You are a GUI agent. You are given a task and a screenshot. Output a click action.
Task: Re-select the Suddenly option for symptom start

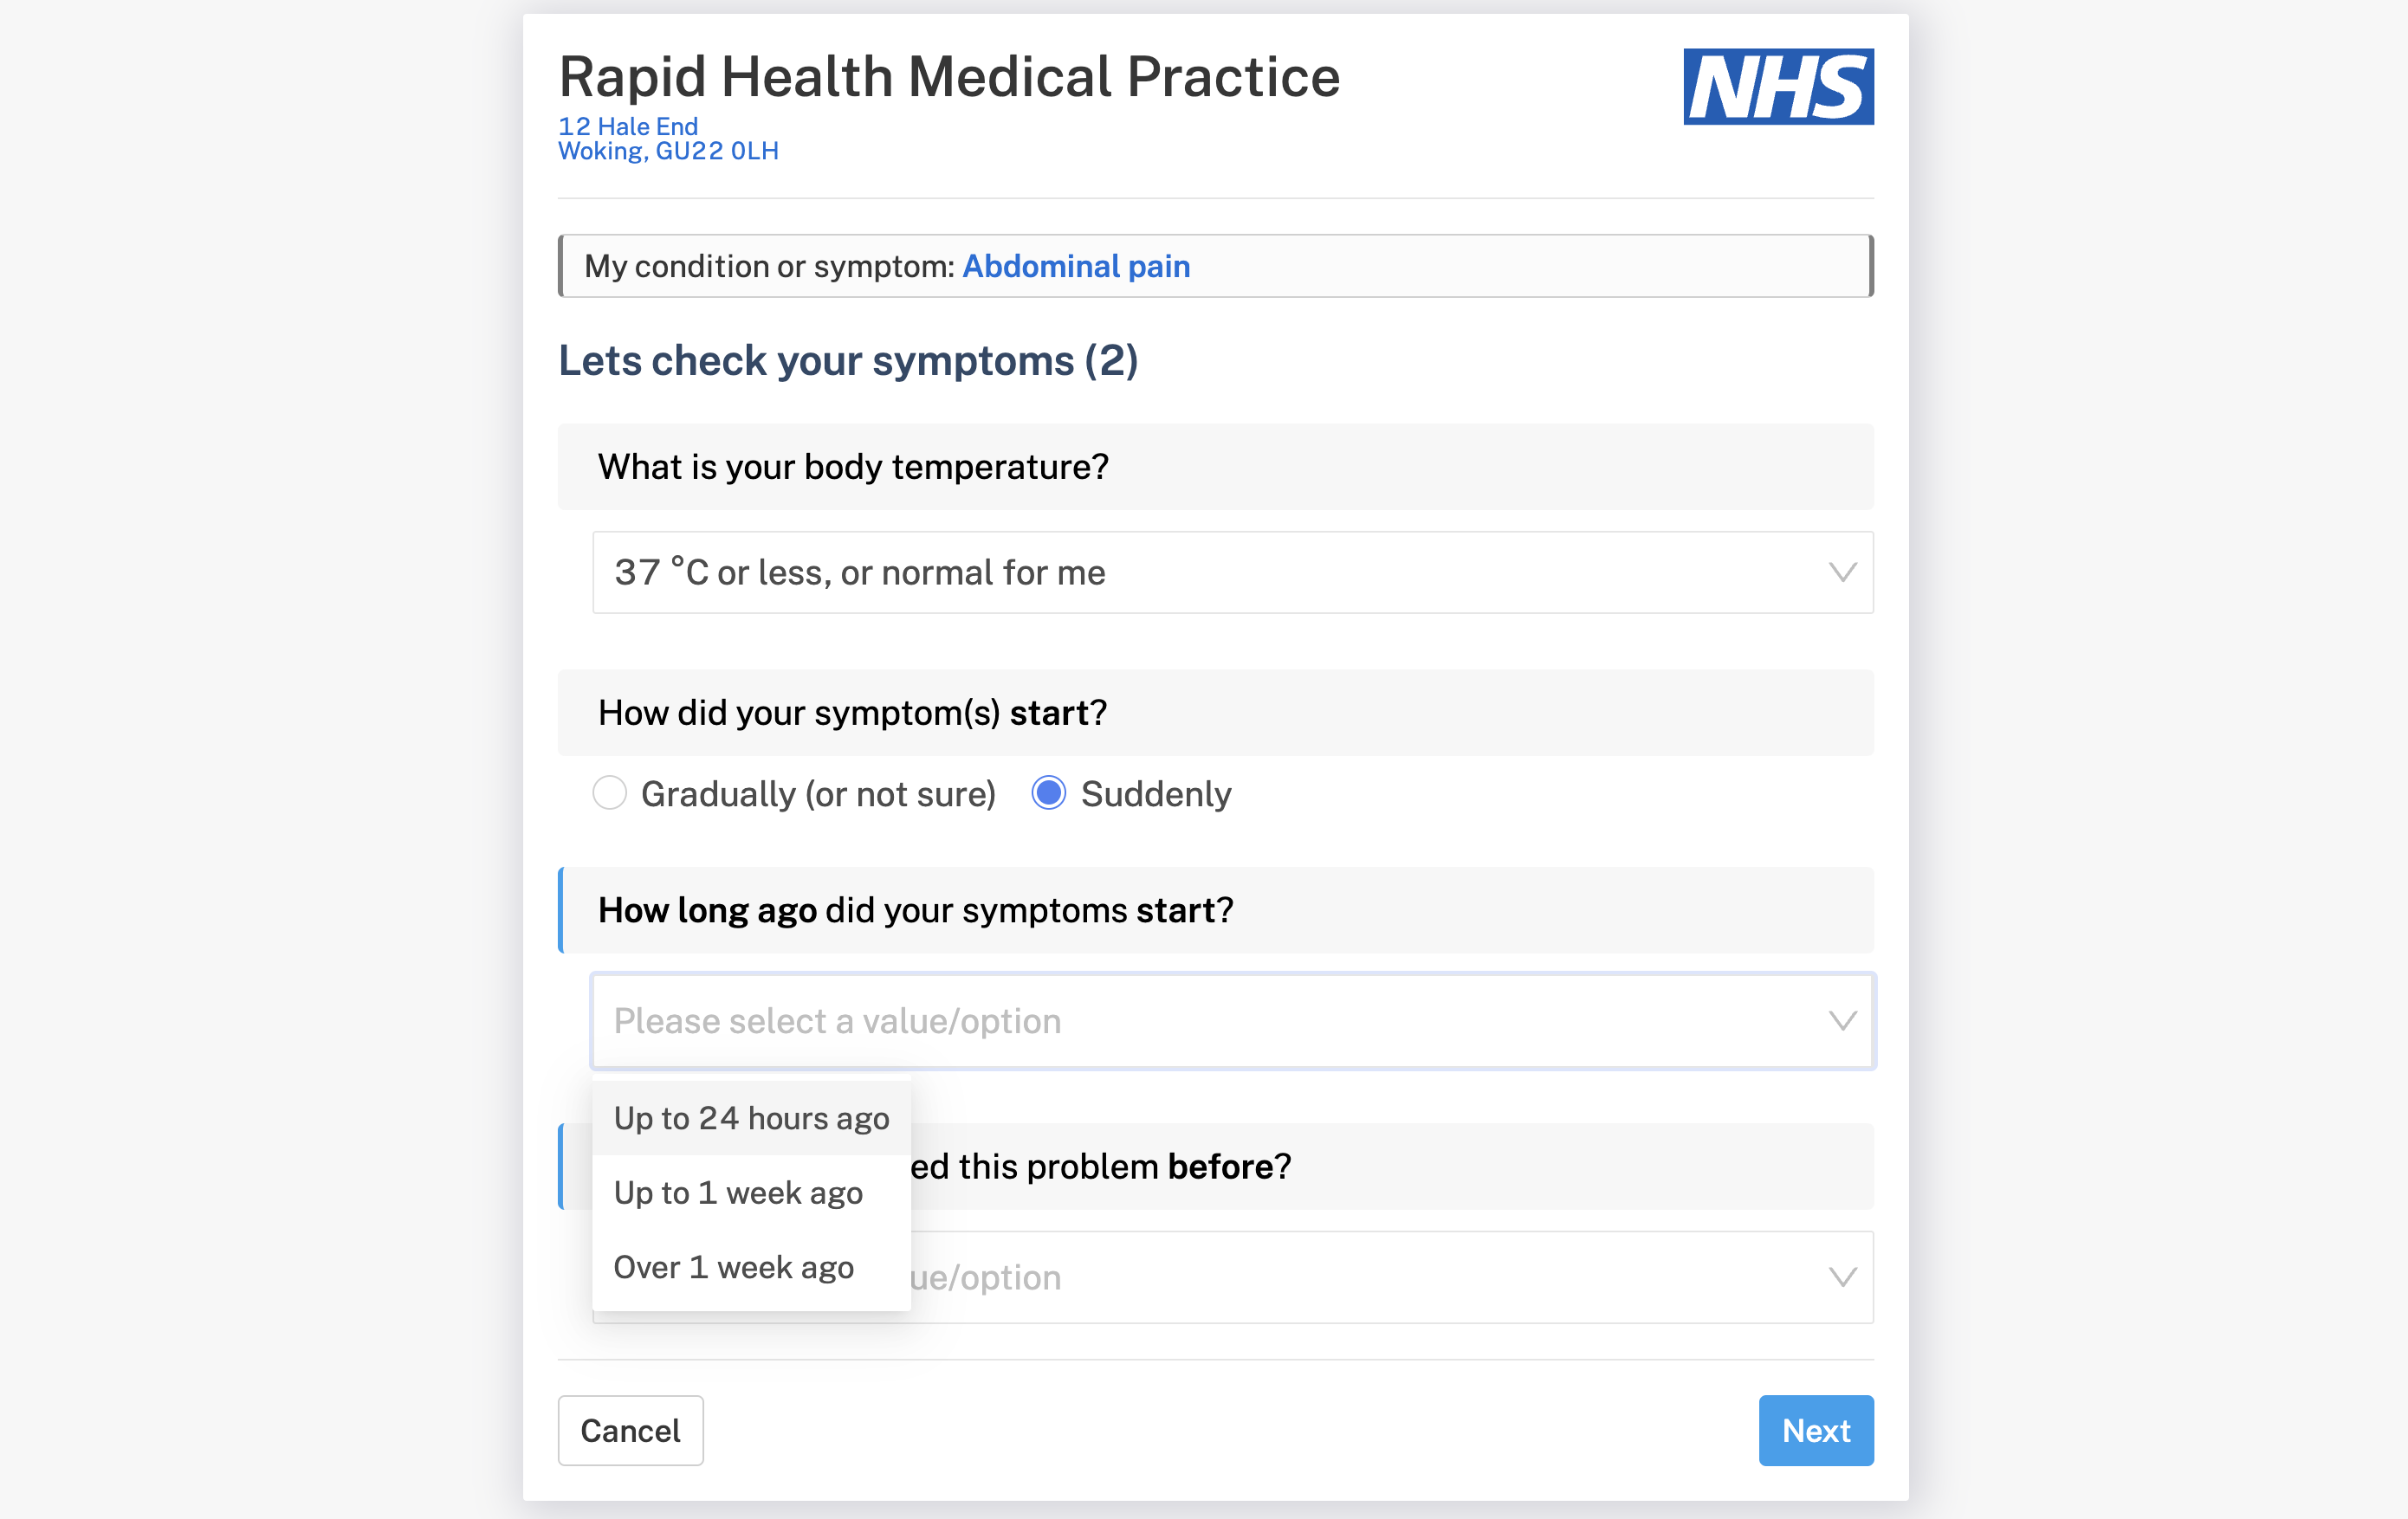[x=1047, y=793]
